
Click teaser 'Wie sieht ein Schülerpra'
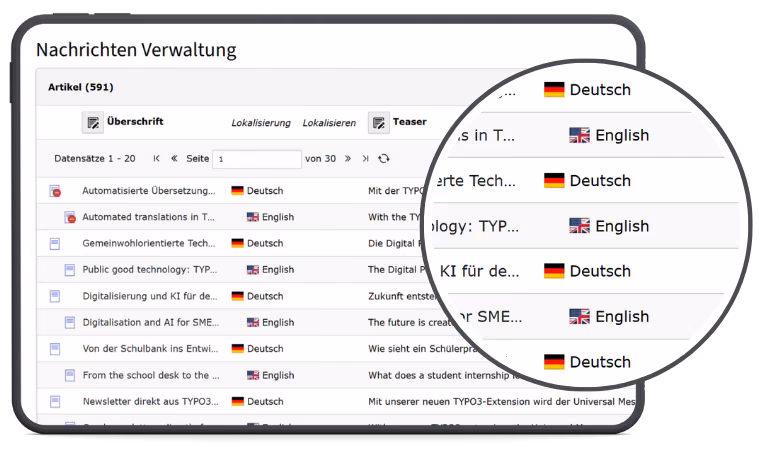423,349
